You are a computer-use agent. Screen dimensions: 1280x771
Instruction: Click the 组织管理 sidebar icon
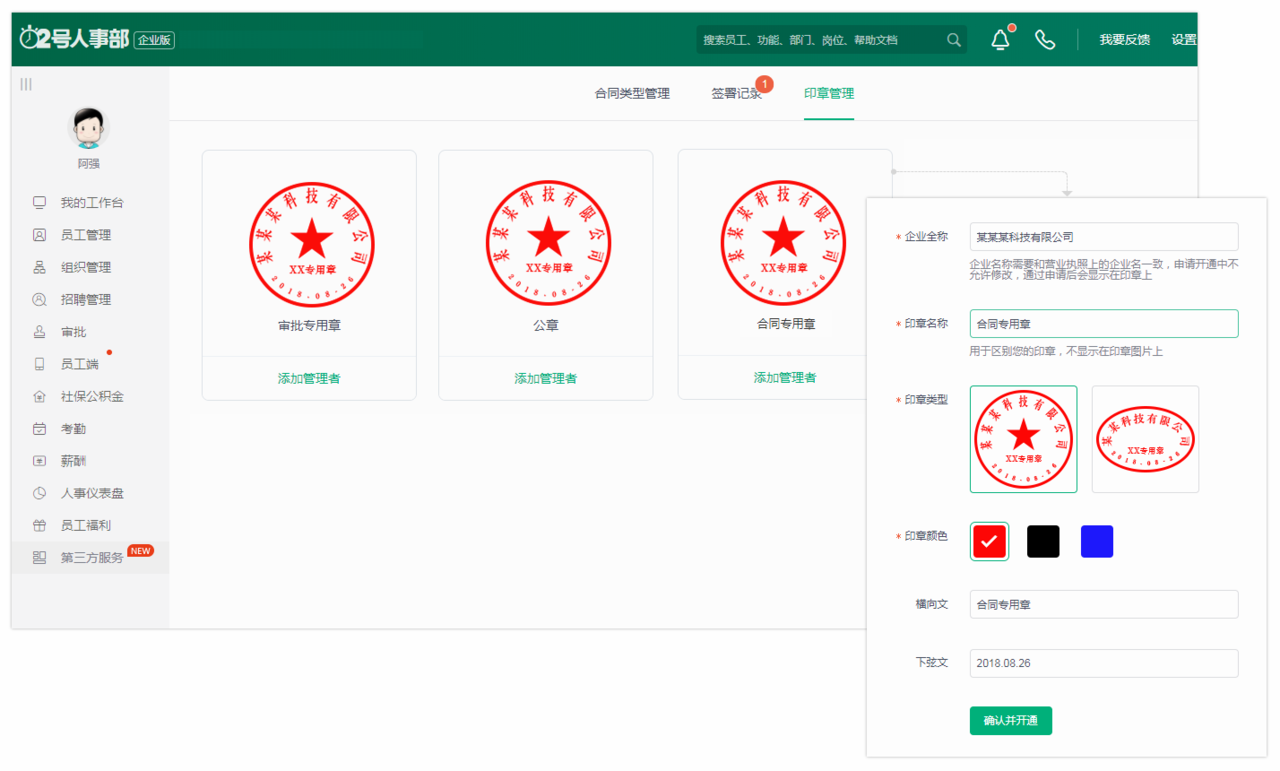pos(40,267)
